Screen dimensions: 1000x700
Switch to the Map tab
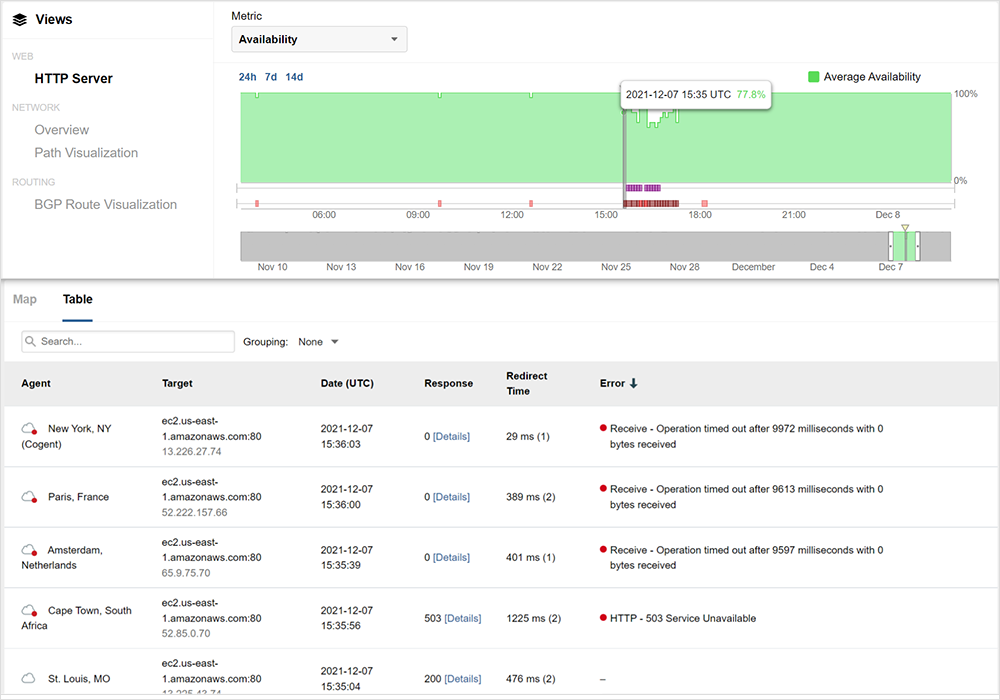coord(25,299)
